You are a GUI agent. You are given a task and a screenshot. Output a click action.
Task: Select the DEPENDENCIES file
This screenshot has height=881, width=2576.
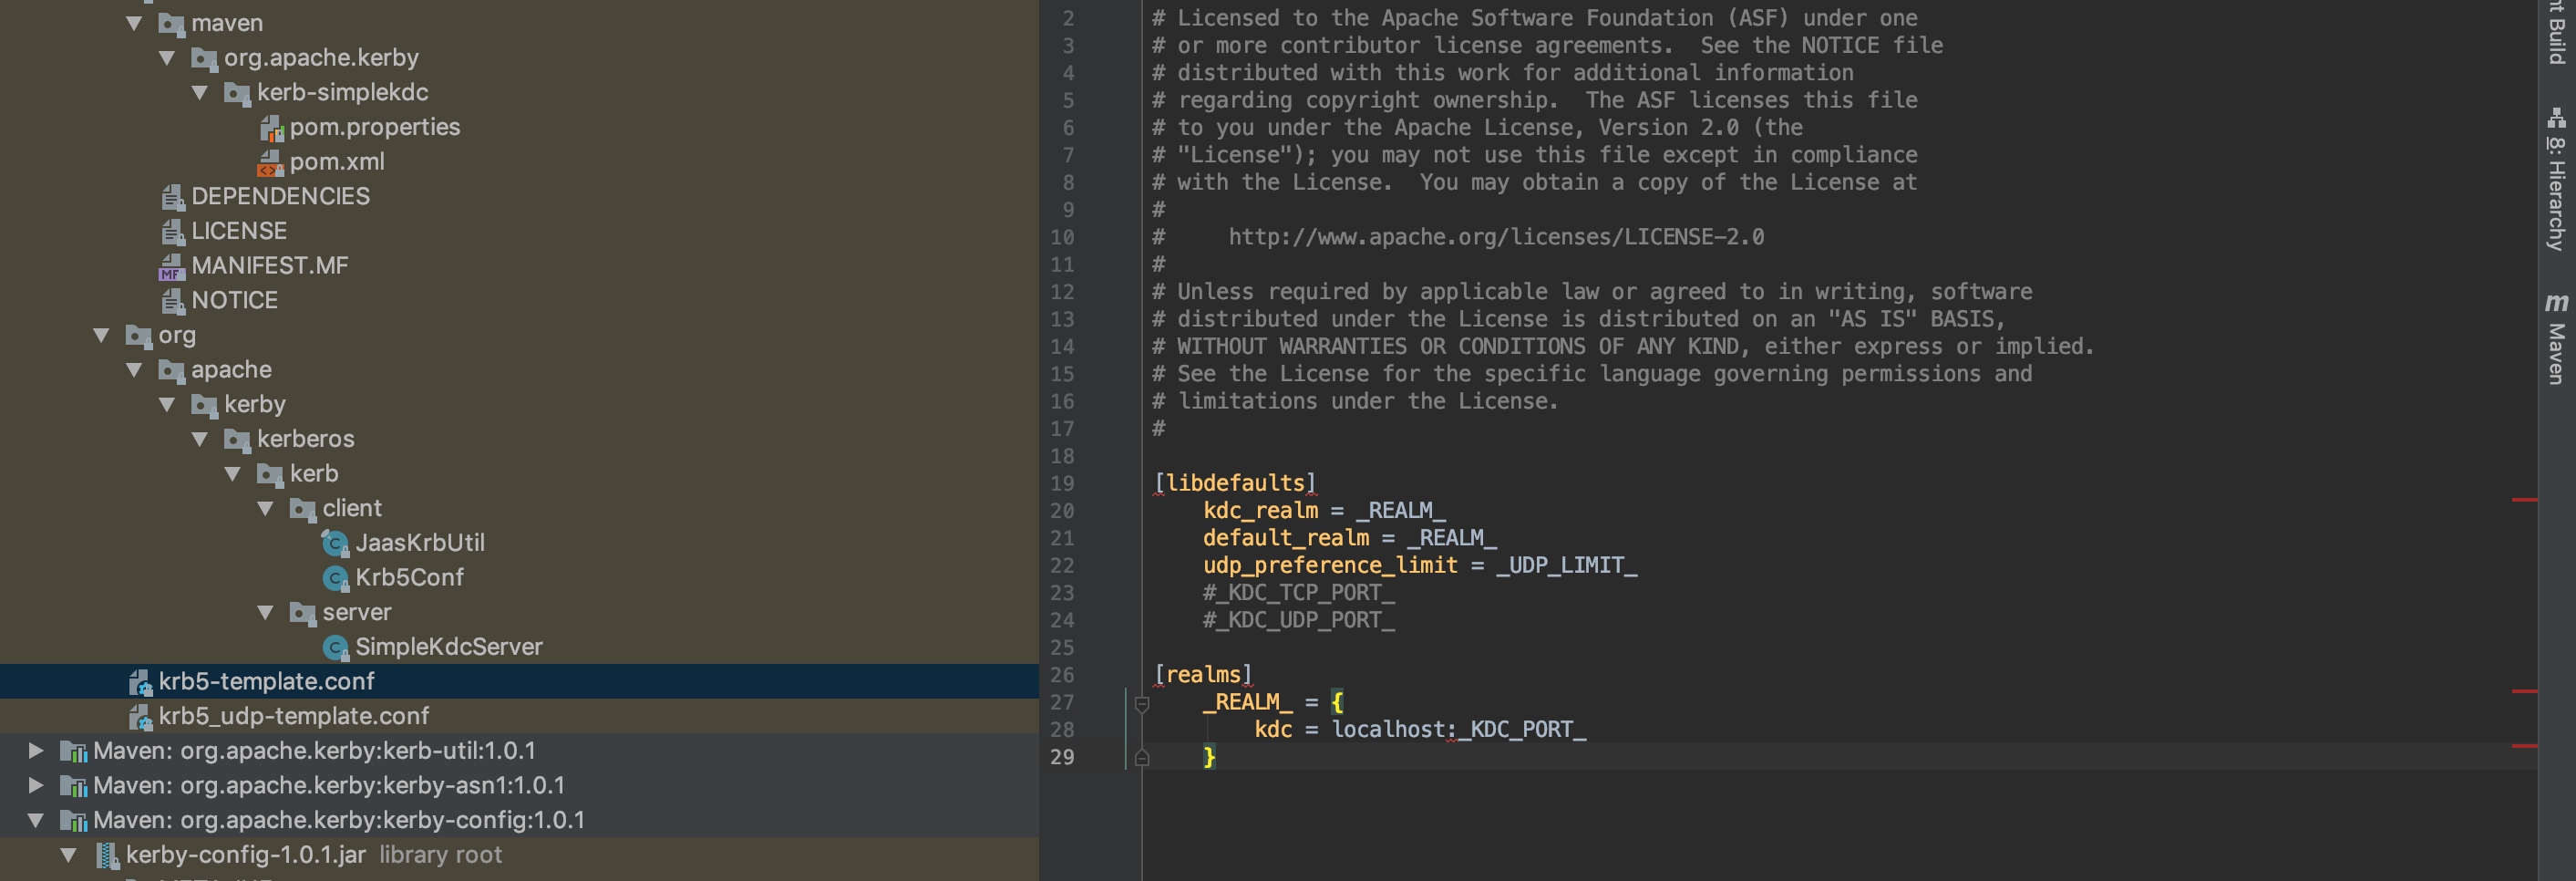coord(280,196)
